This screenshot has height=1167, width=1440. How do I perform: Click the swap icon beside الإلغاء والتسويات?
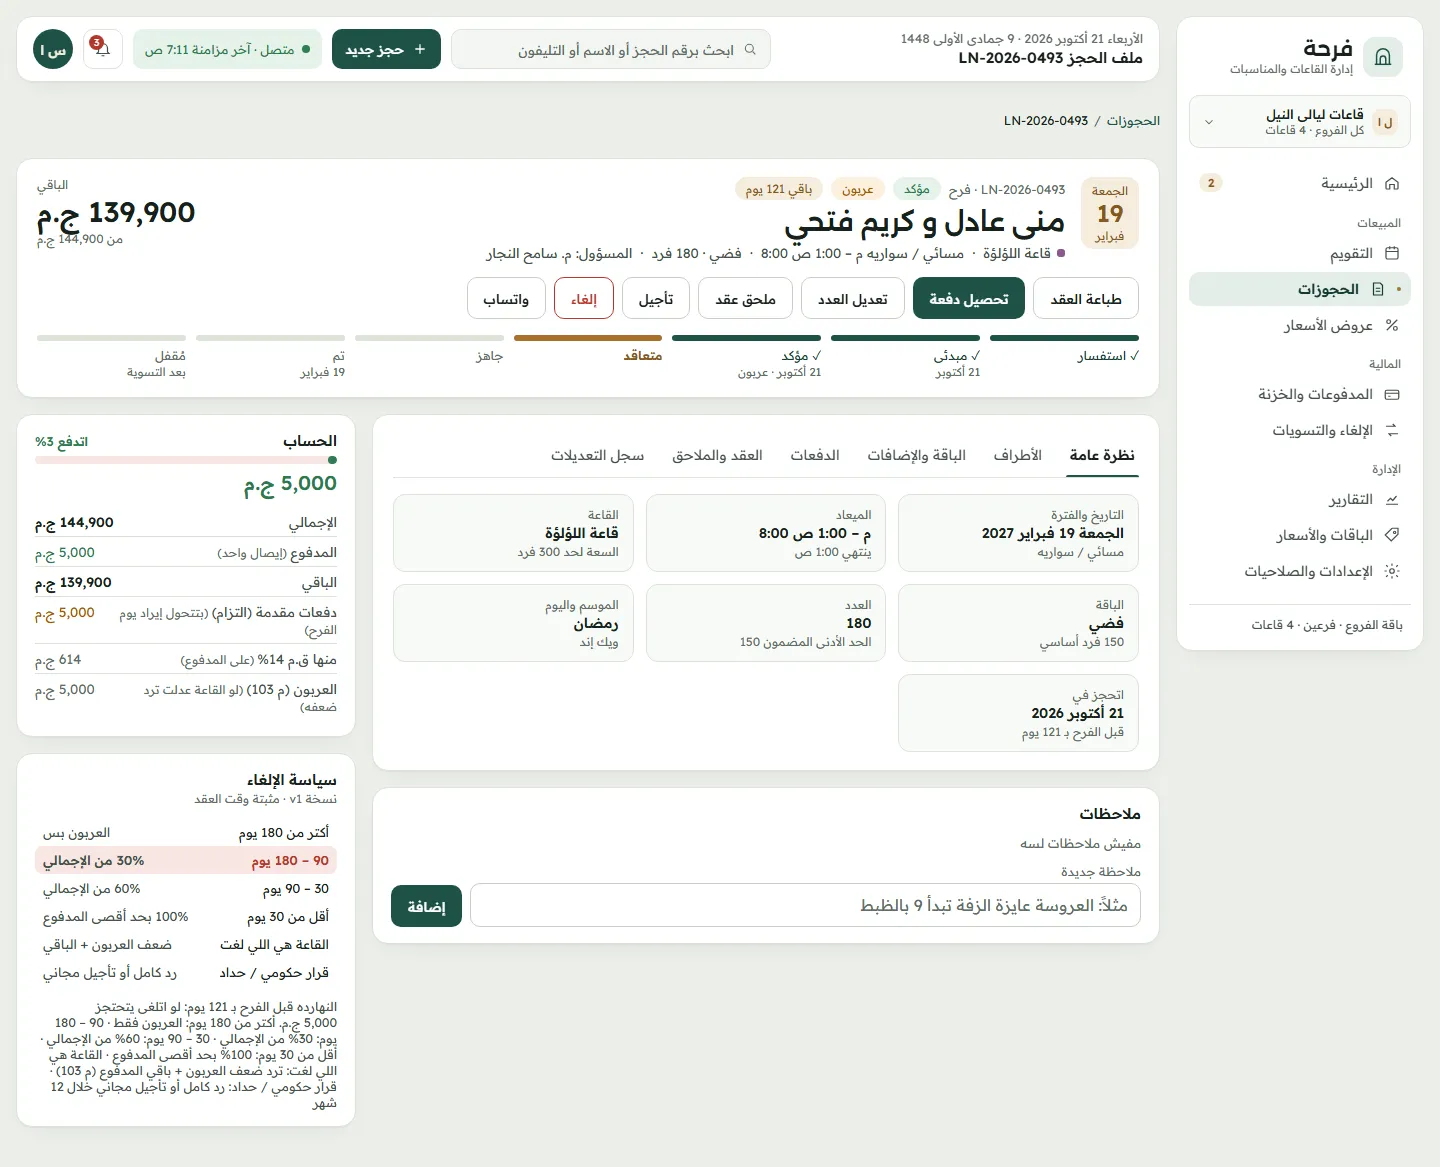1392,431
